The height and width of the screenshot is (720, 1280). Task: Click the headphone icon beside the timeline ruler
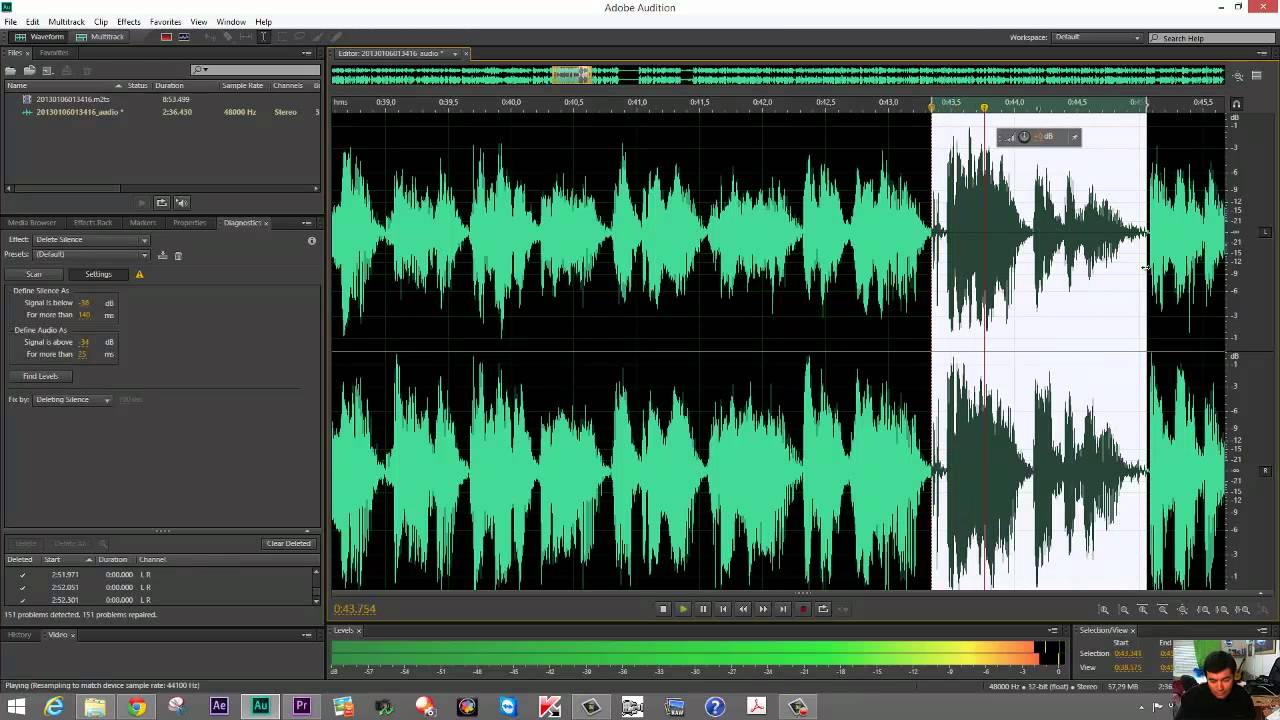pyautogui.click(x=1236, y=103)
